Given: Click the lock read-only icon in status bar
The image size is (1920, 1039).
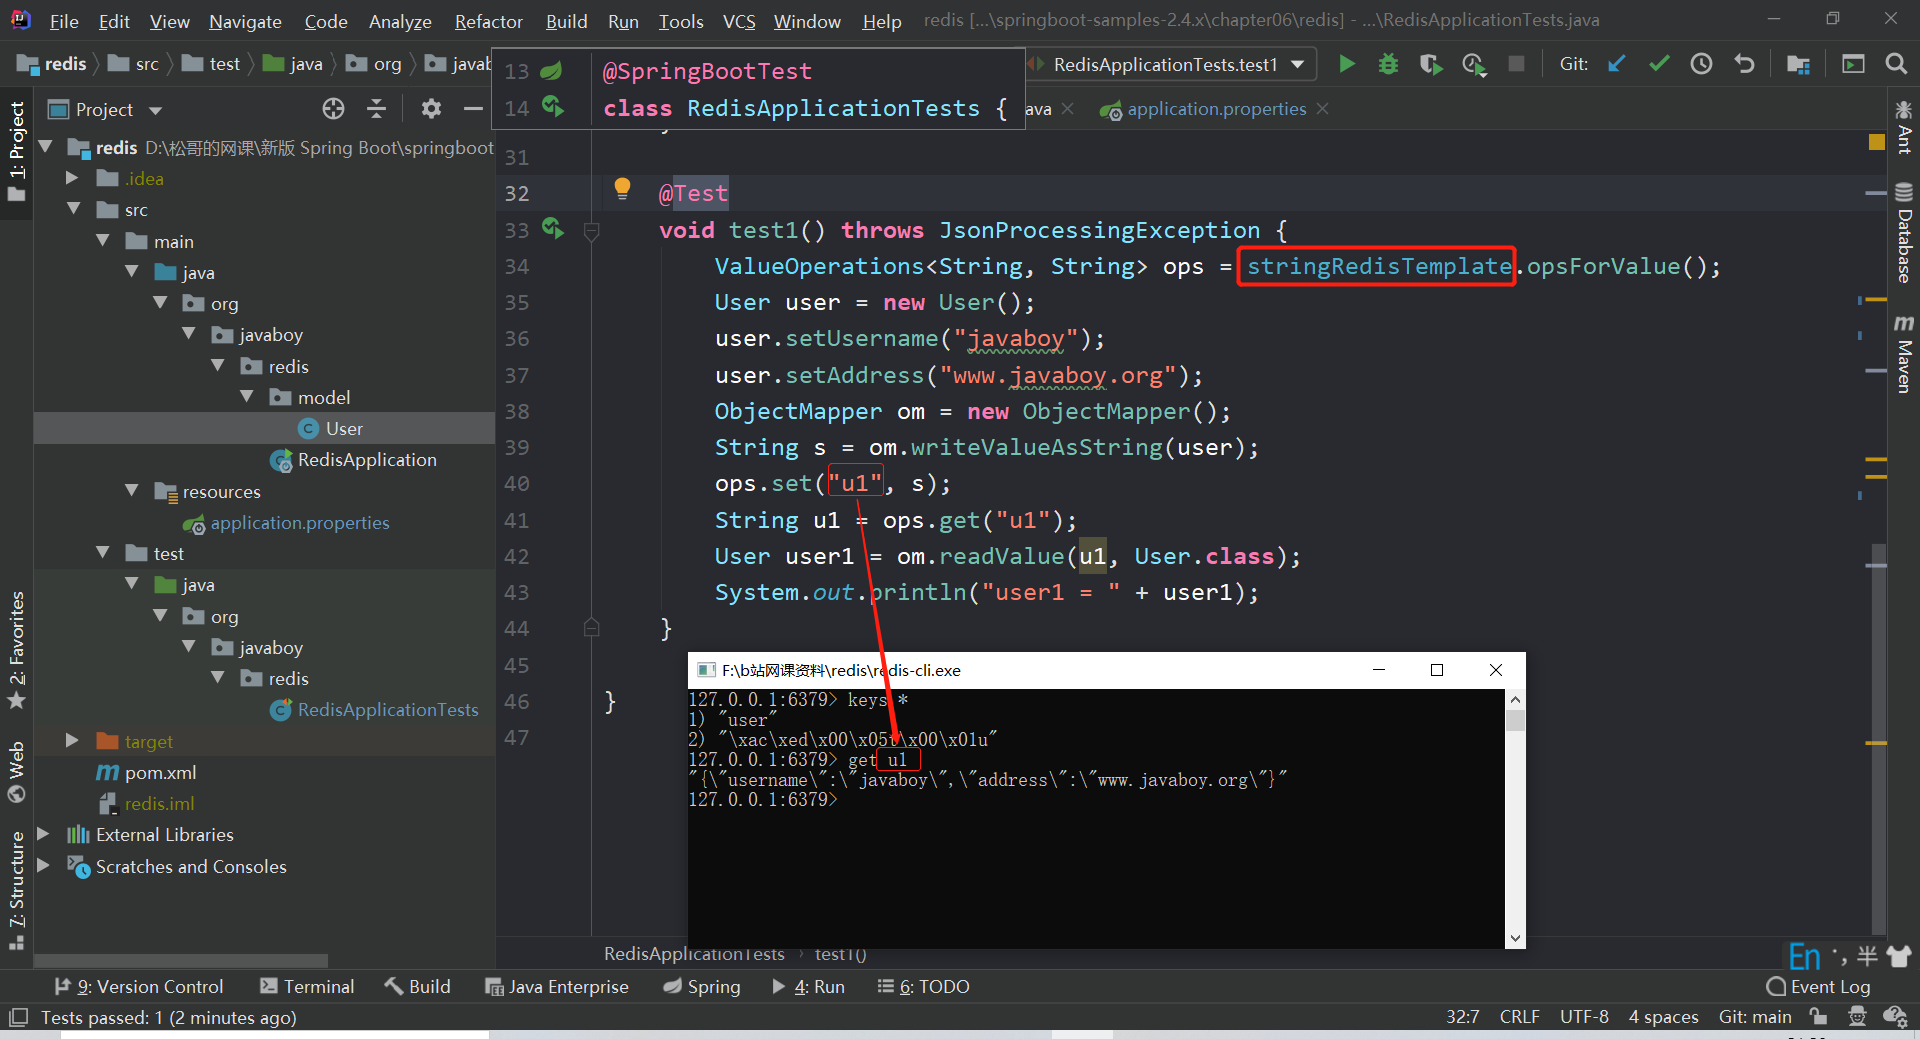Looking at the screenshot, I should click(1818, 1017).
